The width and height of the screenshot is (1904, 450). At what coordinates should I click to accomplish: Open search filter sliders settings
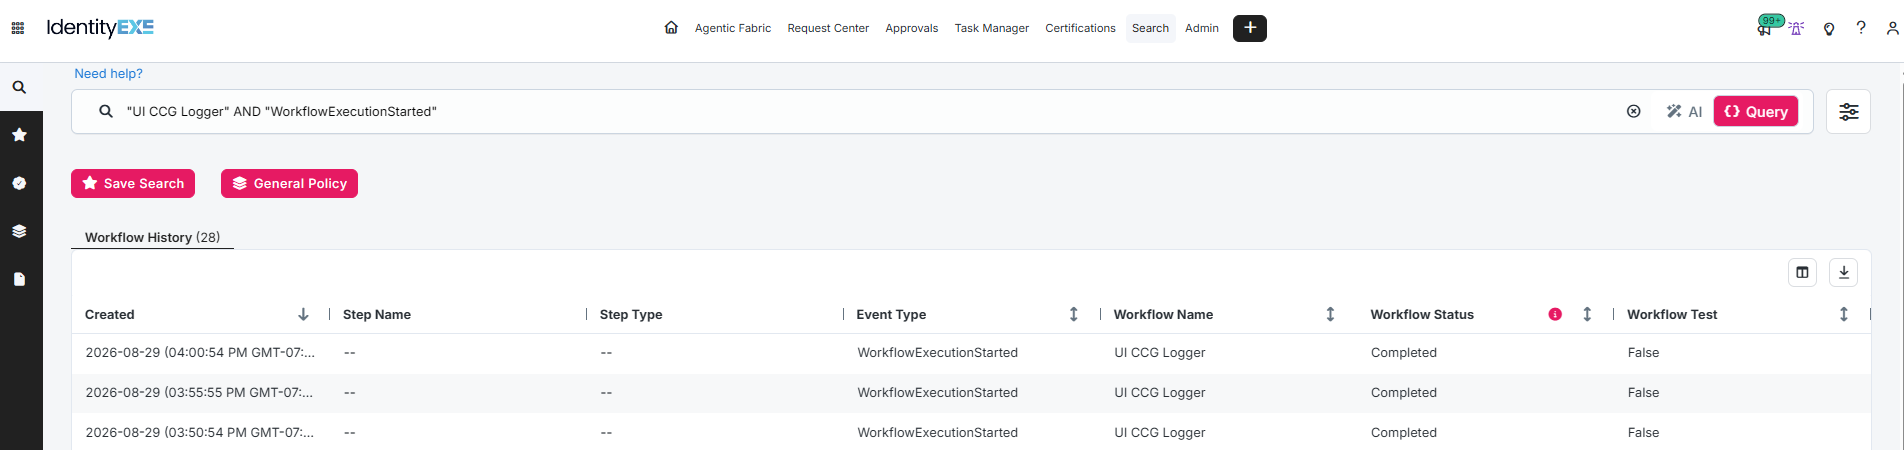tap(1848, 112)
